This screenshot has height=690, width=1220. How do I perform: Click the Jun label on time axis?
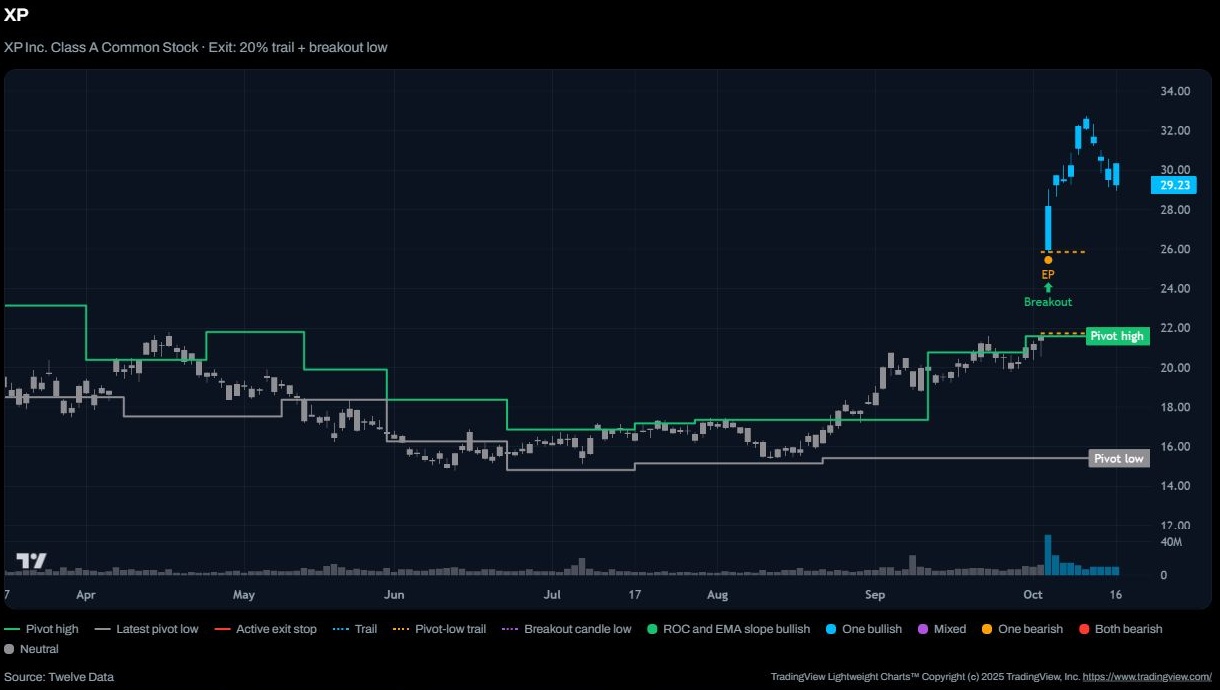coord(394,595)
